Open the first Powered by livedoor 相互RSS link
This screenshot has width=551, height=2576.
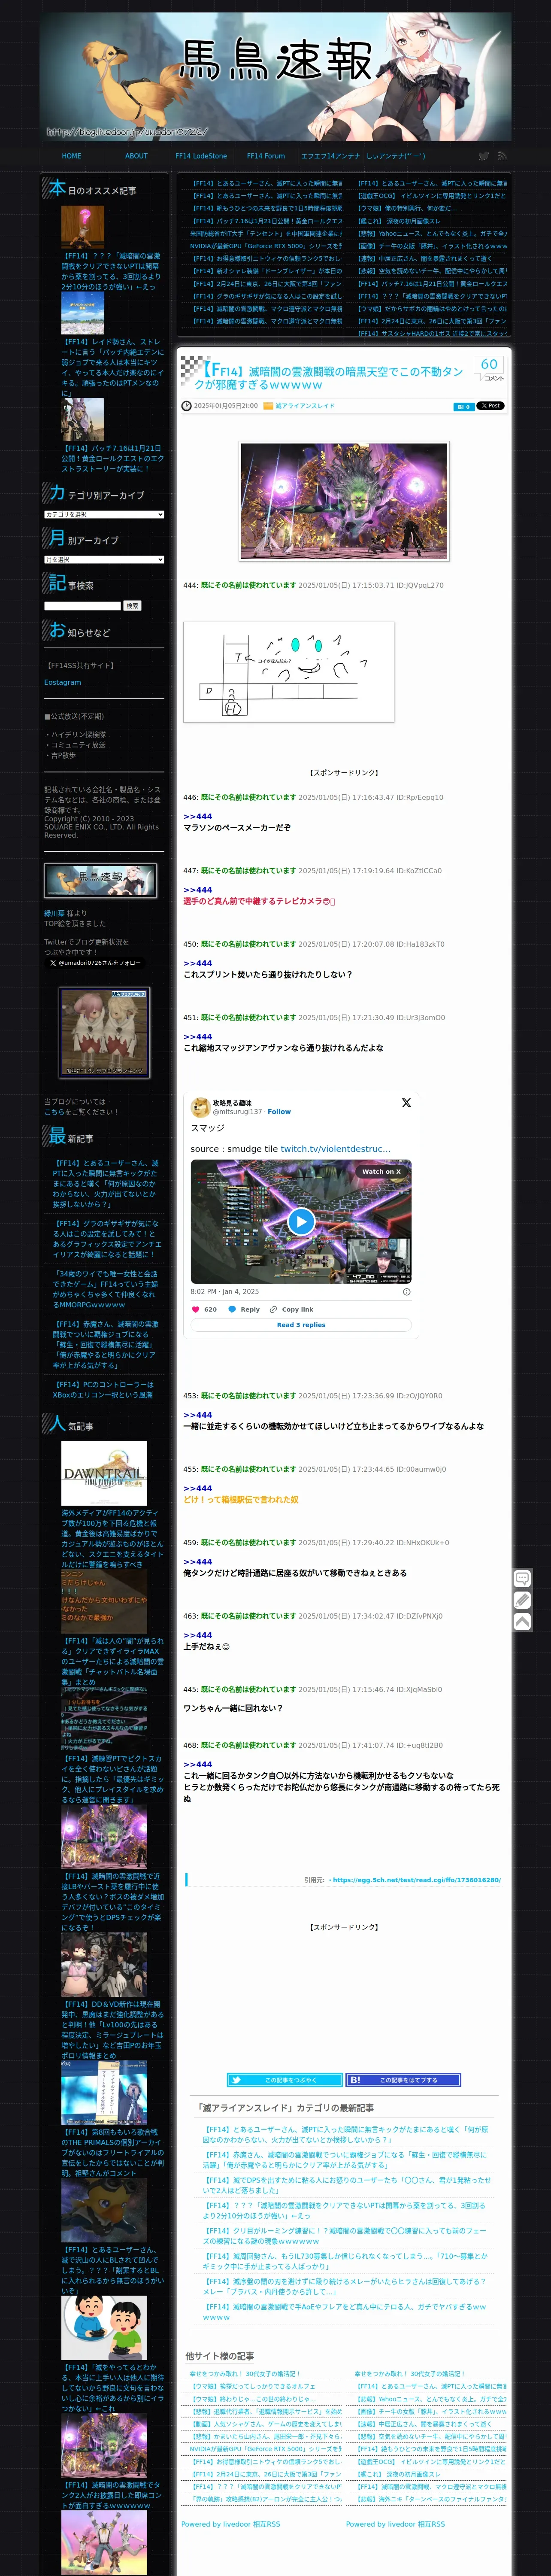(x=231, y=2524)
